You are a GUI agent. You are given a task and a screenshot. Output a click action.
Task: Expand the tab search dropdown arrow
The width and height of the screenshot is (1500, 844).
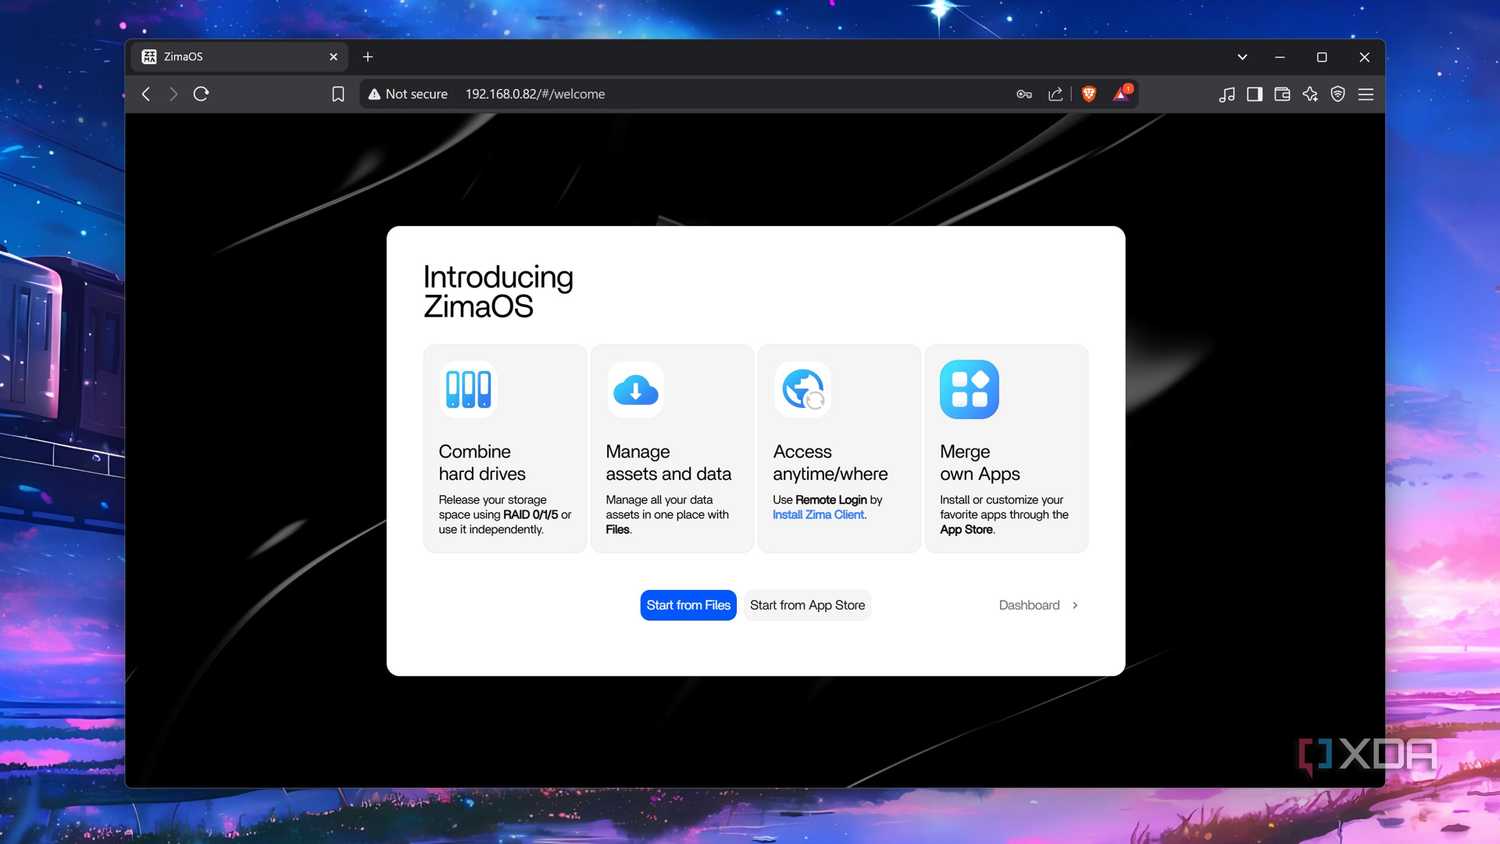[1242, 57]
